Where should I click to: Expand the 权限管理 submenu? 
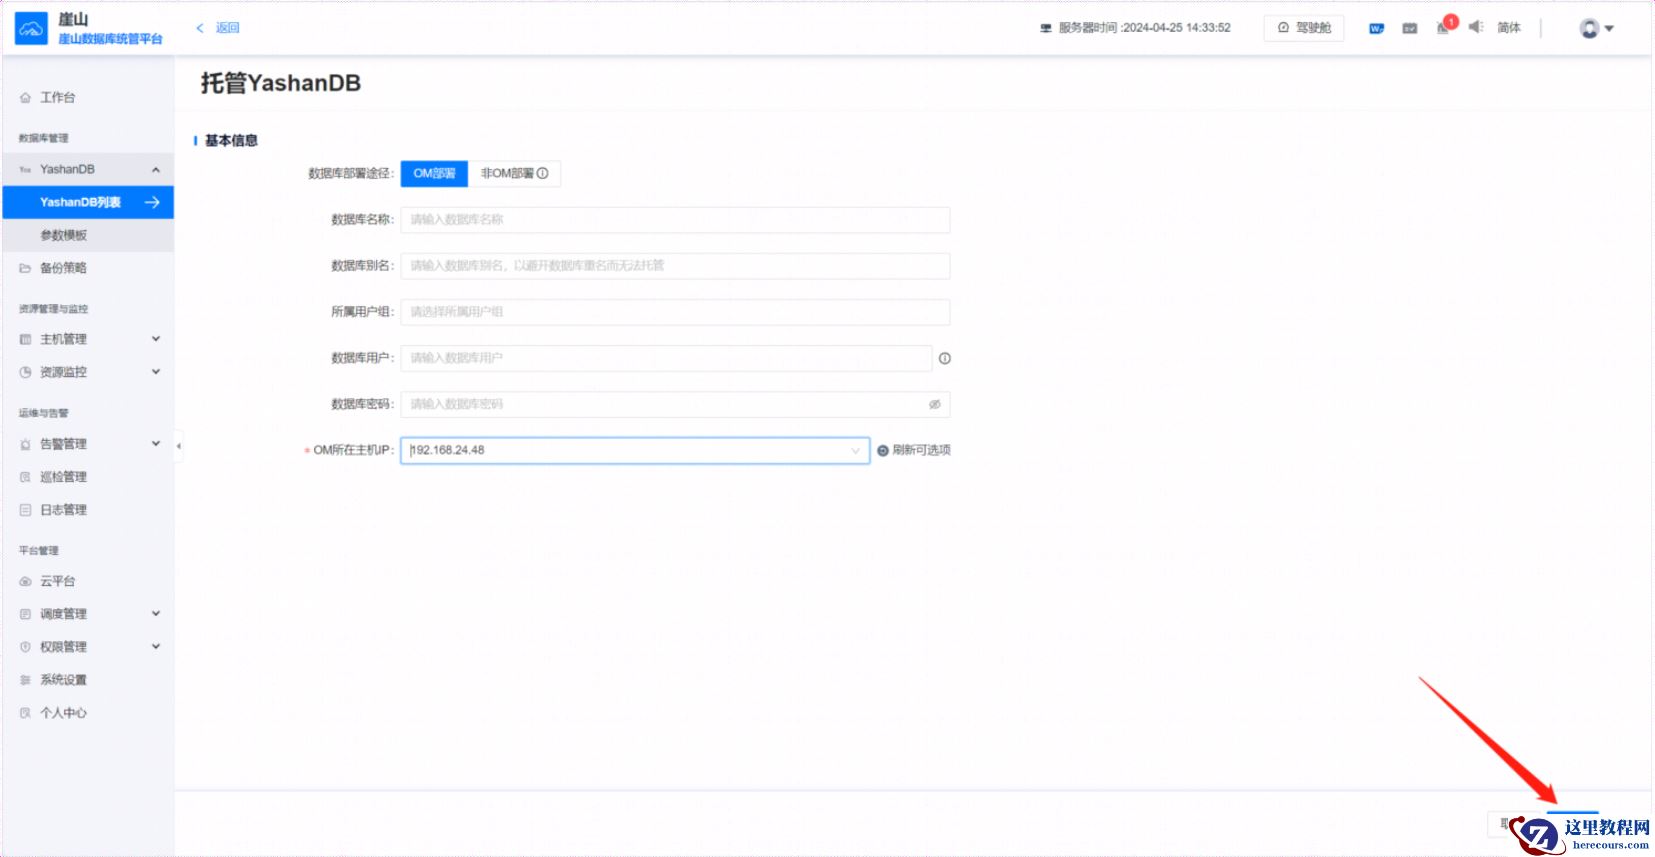coord(156,647)
